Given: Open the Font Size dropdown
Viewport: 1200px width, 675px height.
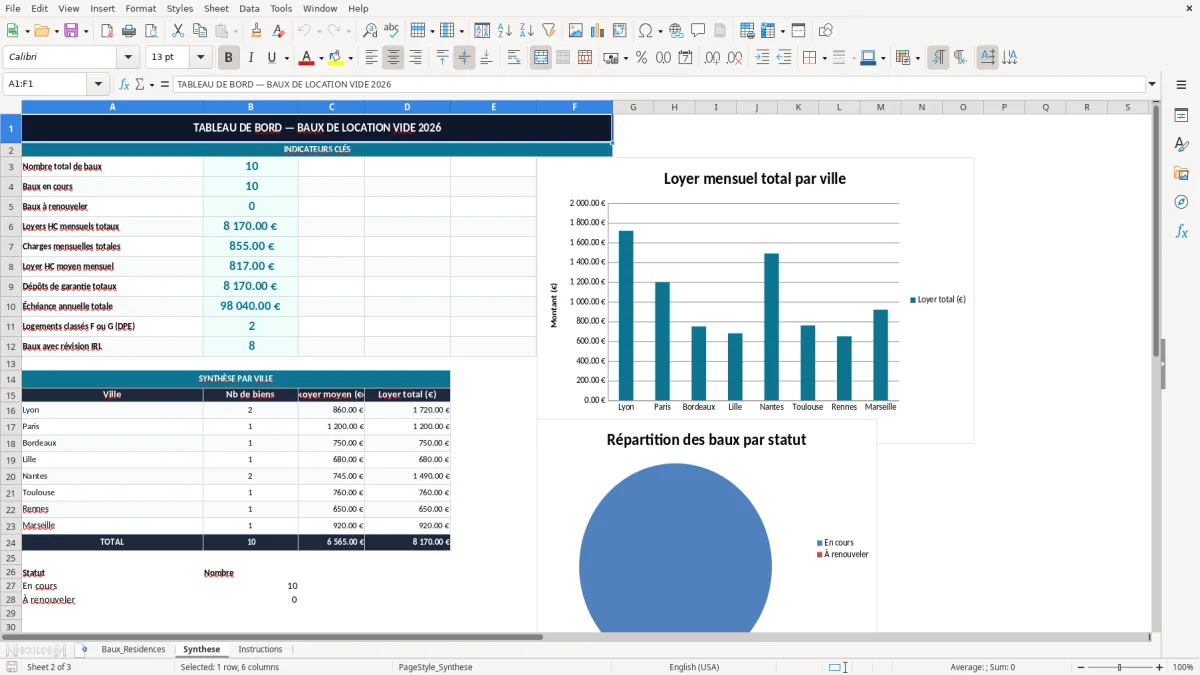Looking at the screenshot, I should pos(201,58).
